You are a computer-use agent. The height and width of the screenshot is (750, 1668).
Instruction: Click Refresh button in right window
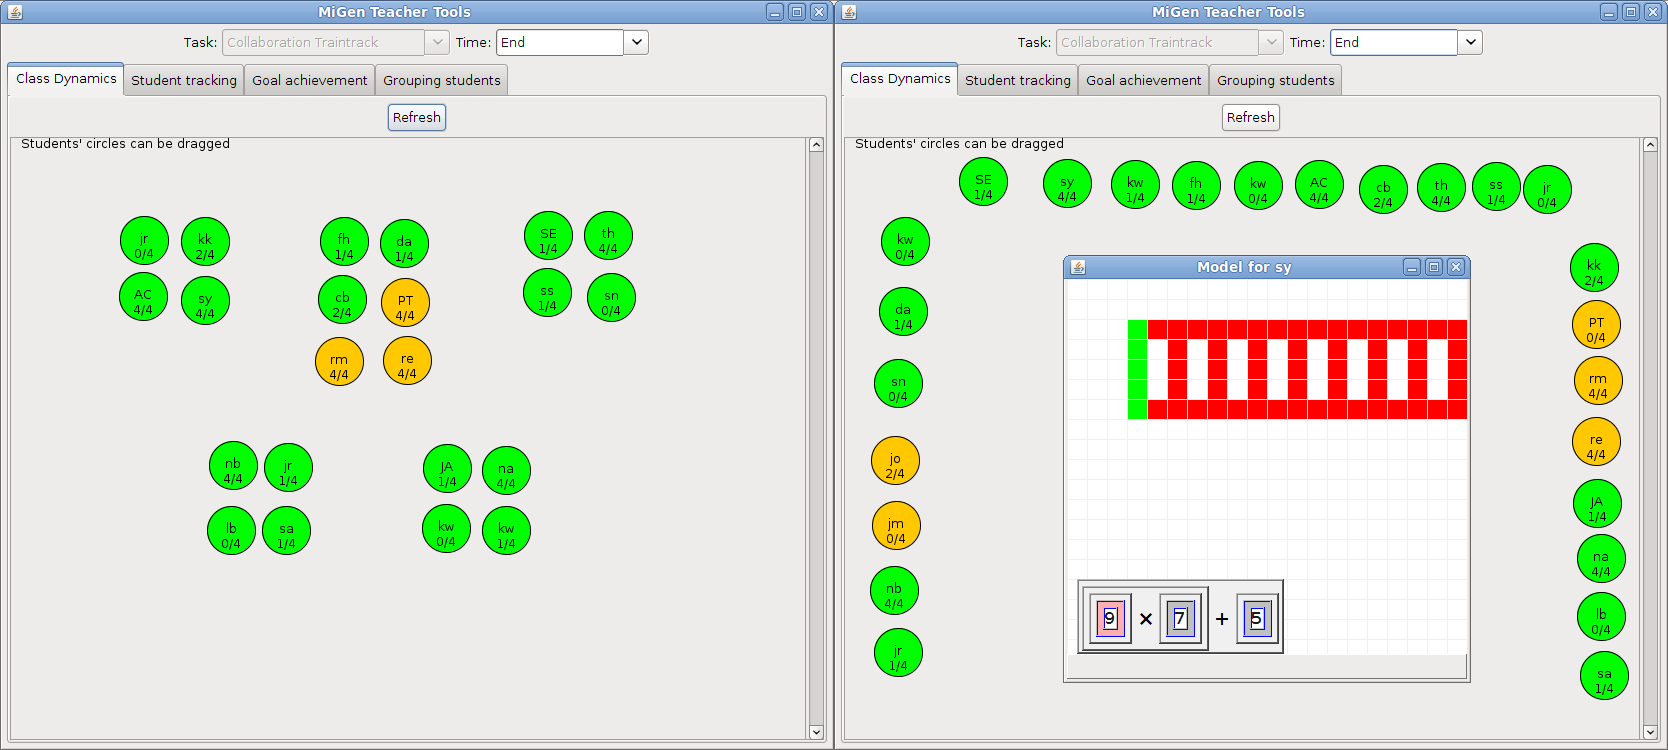1251,117
